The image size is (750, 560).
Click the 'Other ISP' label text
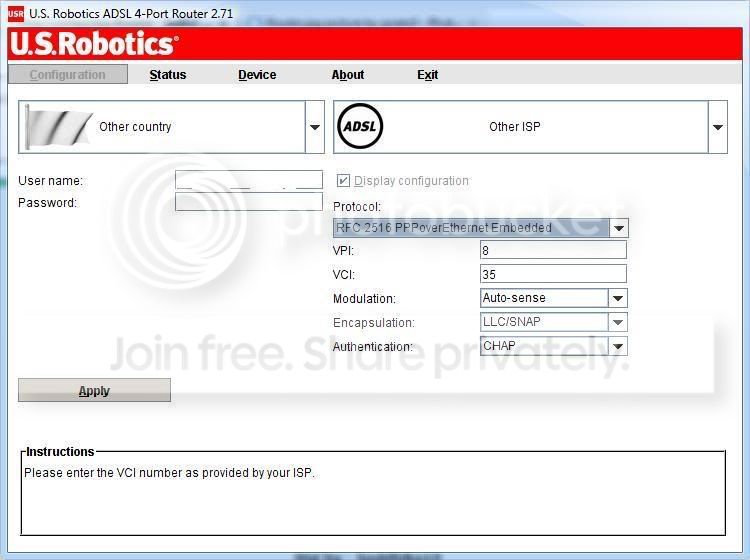pyautogui.click(x=515, y=127)
